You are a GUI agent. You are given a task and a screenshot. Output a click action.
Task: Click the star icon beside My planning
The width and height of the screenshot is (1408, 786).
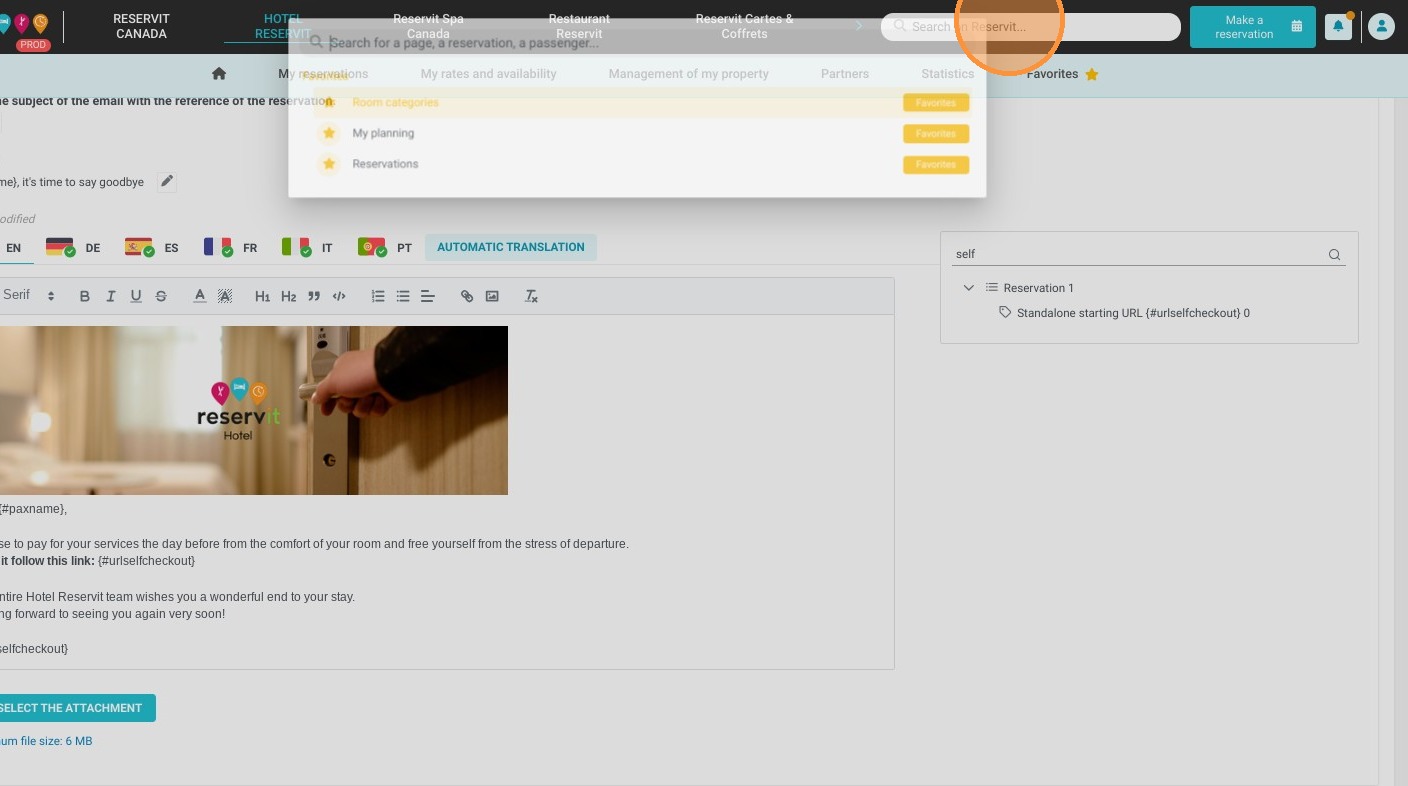click(x=329, y=133)
